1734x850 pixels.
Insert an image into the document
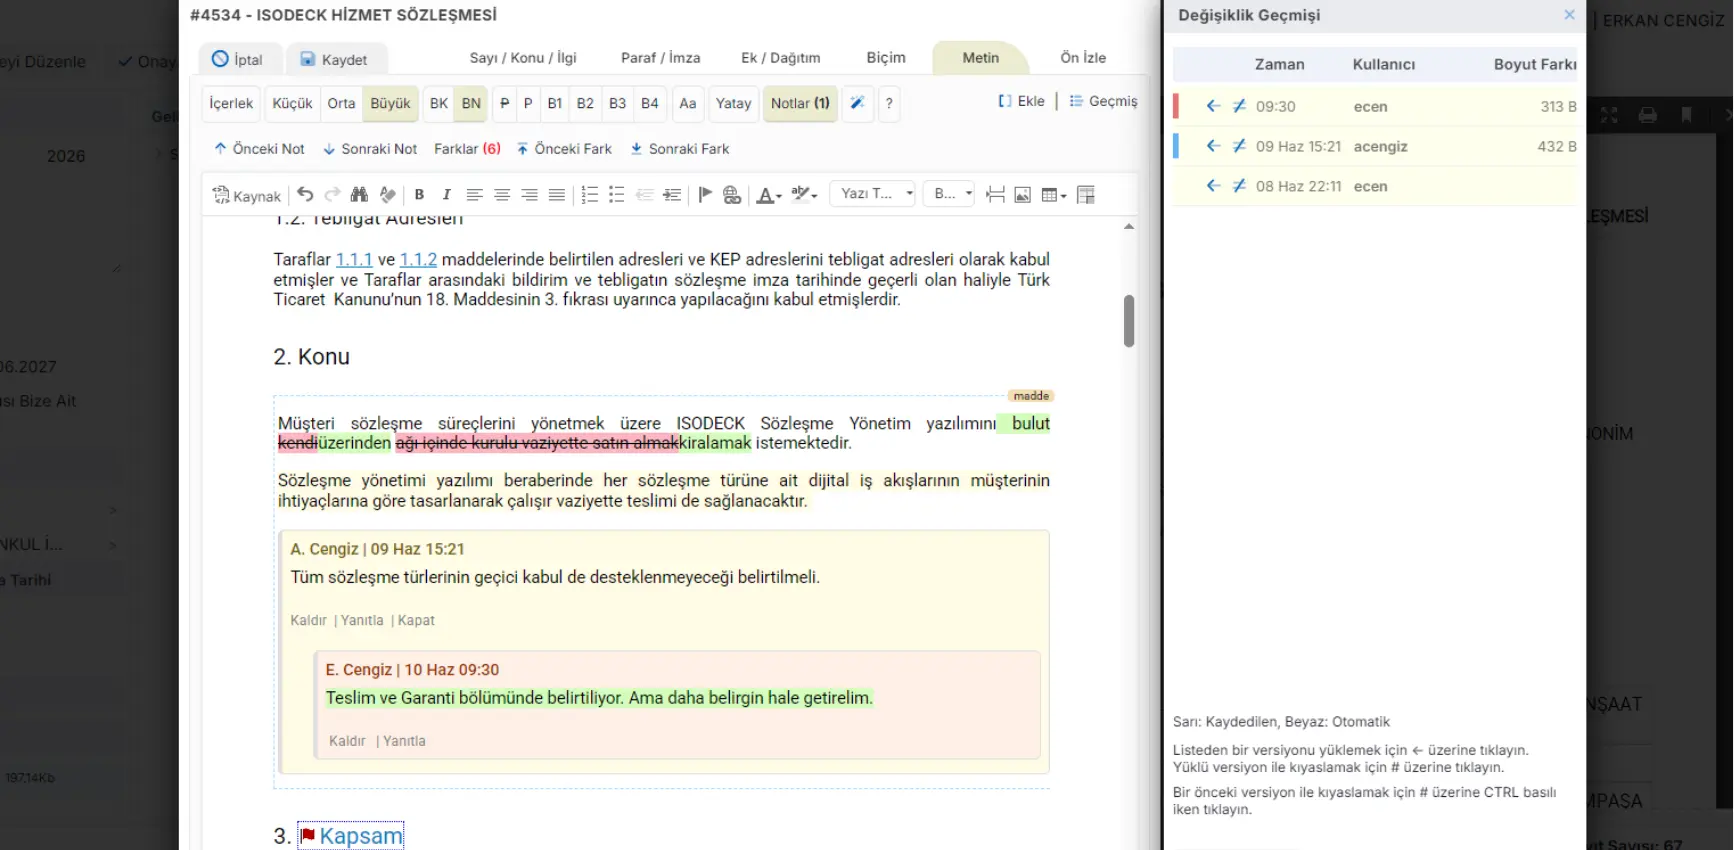point(1022,195)
